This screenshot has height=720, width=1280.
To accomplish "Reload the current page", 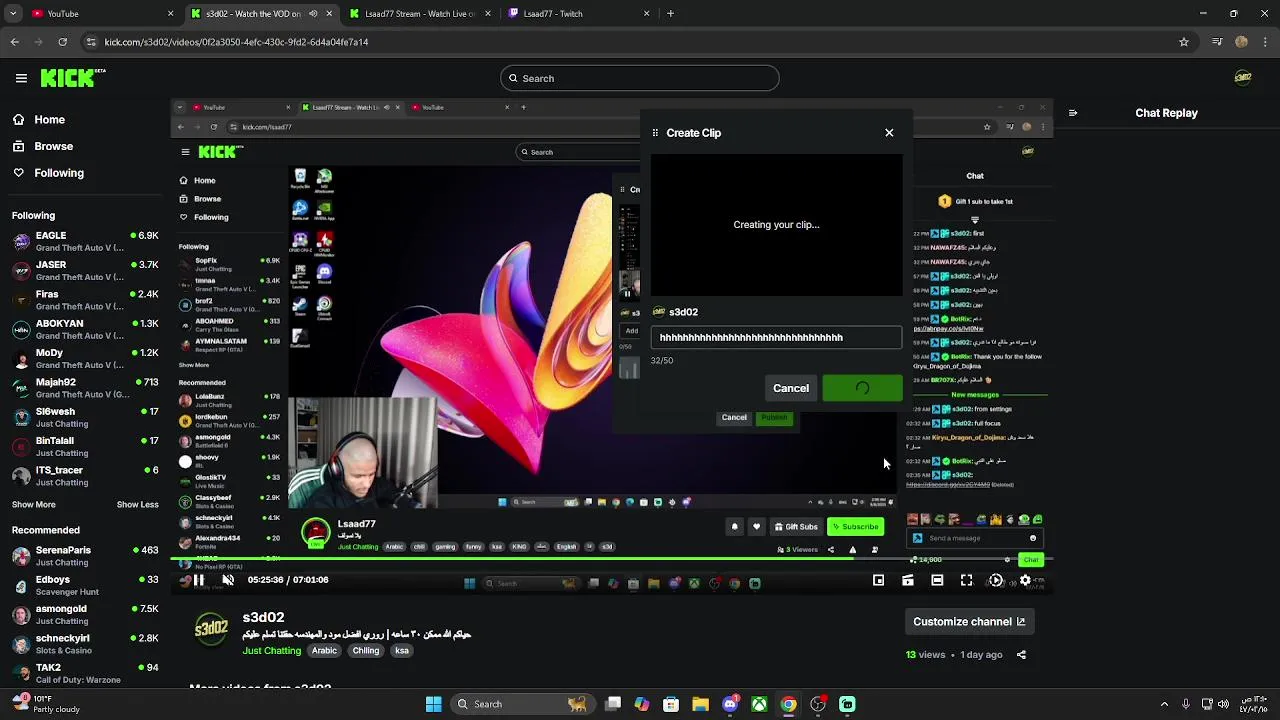I will (x=63, y=42).
